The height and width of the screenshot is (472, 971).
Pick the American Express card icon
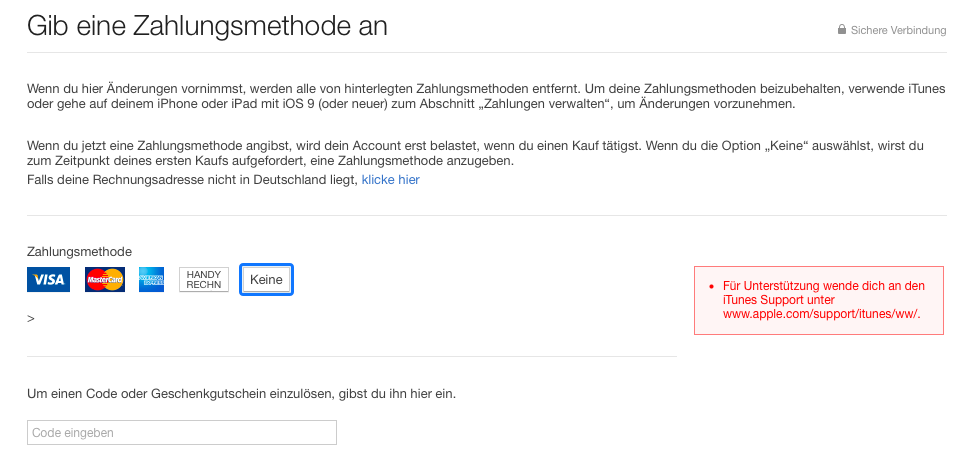point(152,280)
